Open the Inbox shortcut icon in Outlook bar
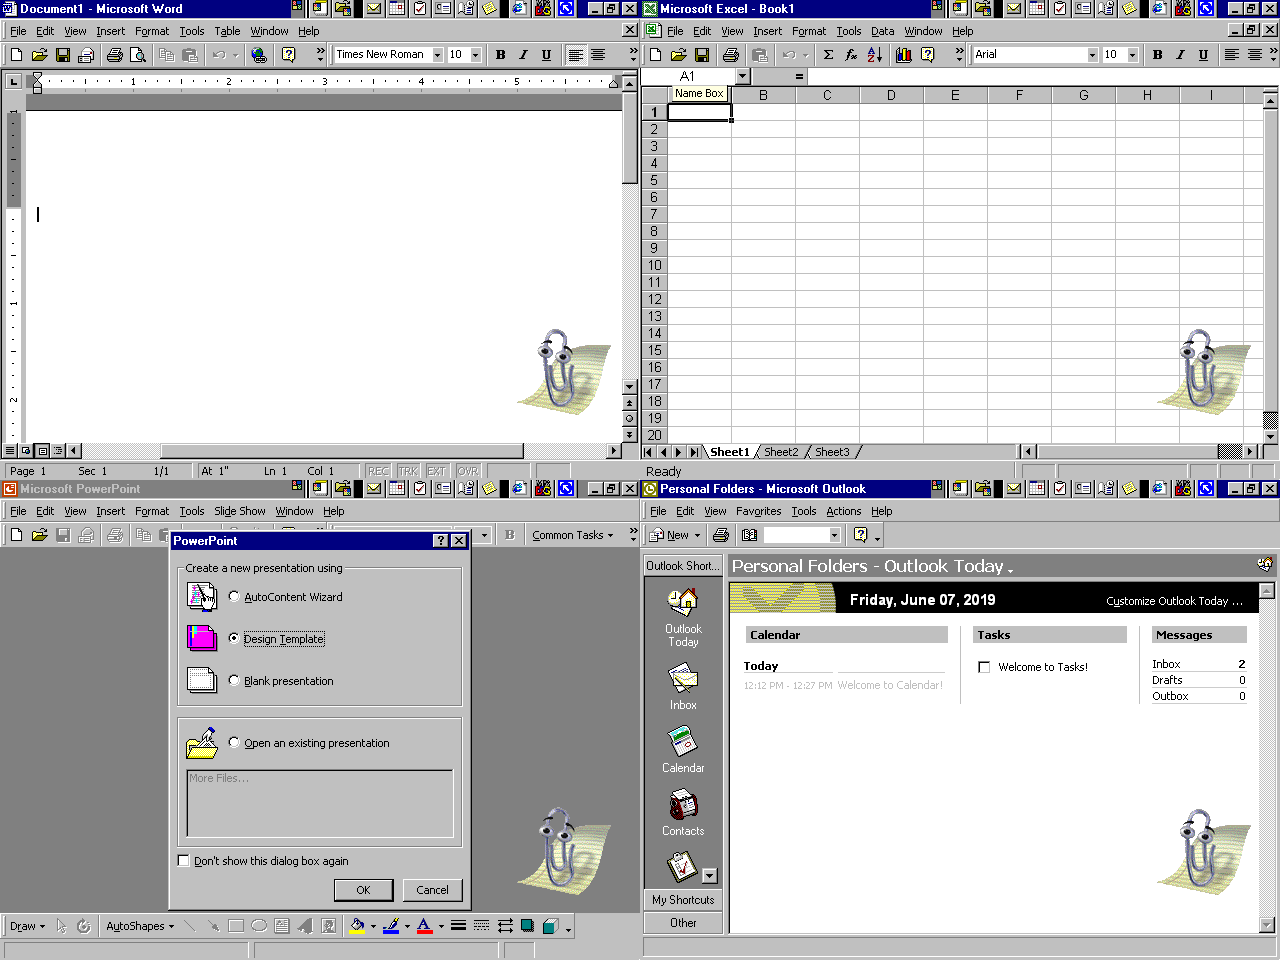 coord(683,686)
